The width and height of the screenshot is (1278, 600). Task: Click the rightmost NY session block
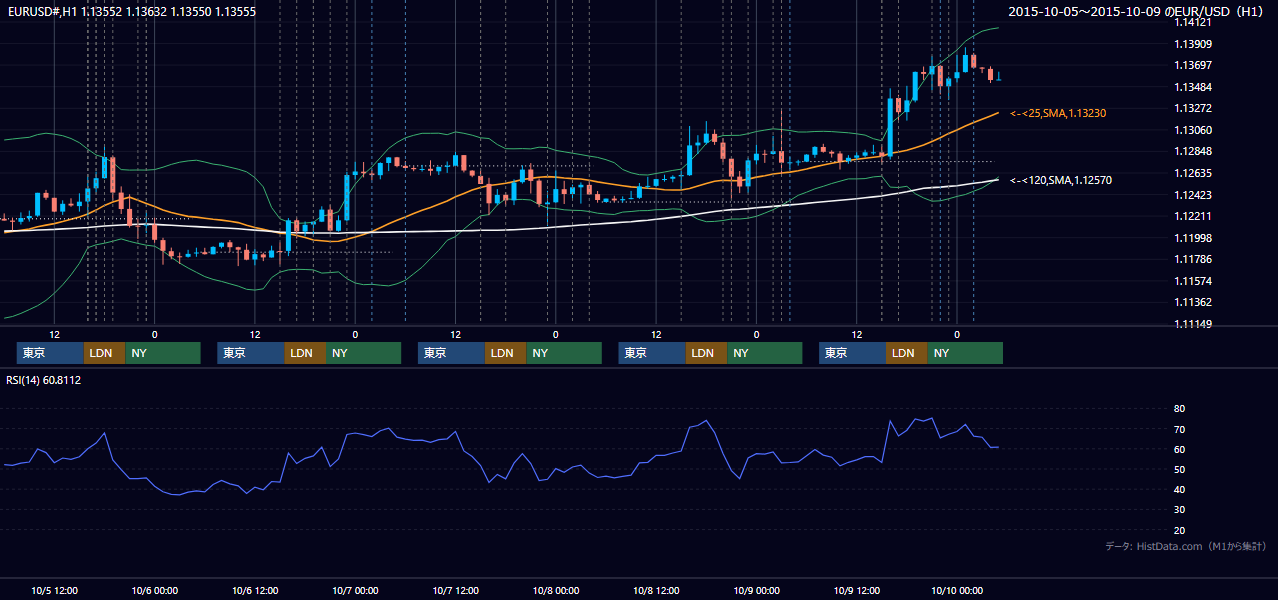pos(965,353)
